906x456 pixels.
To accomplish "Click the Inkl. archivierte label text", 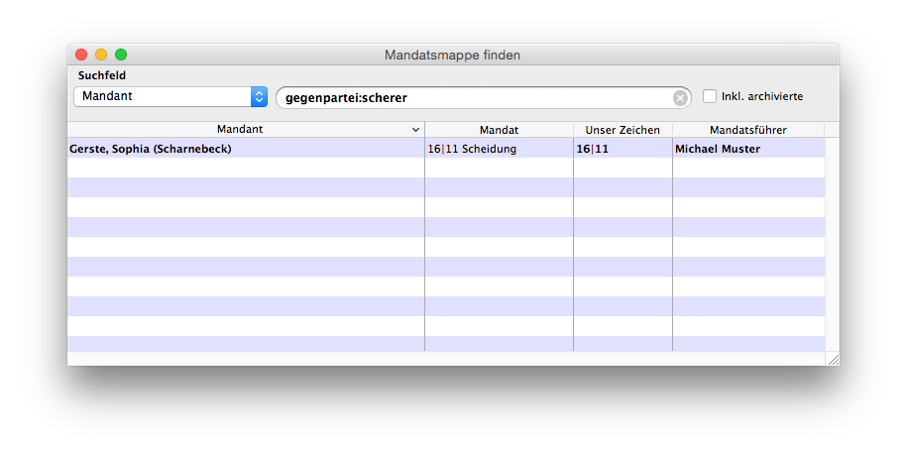I will [x=762, y=97].
